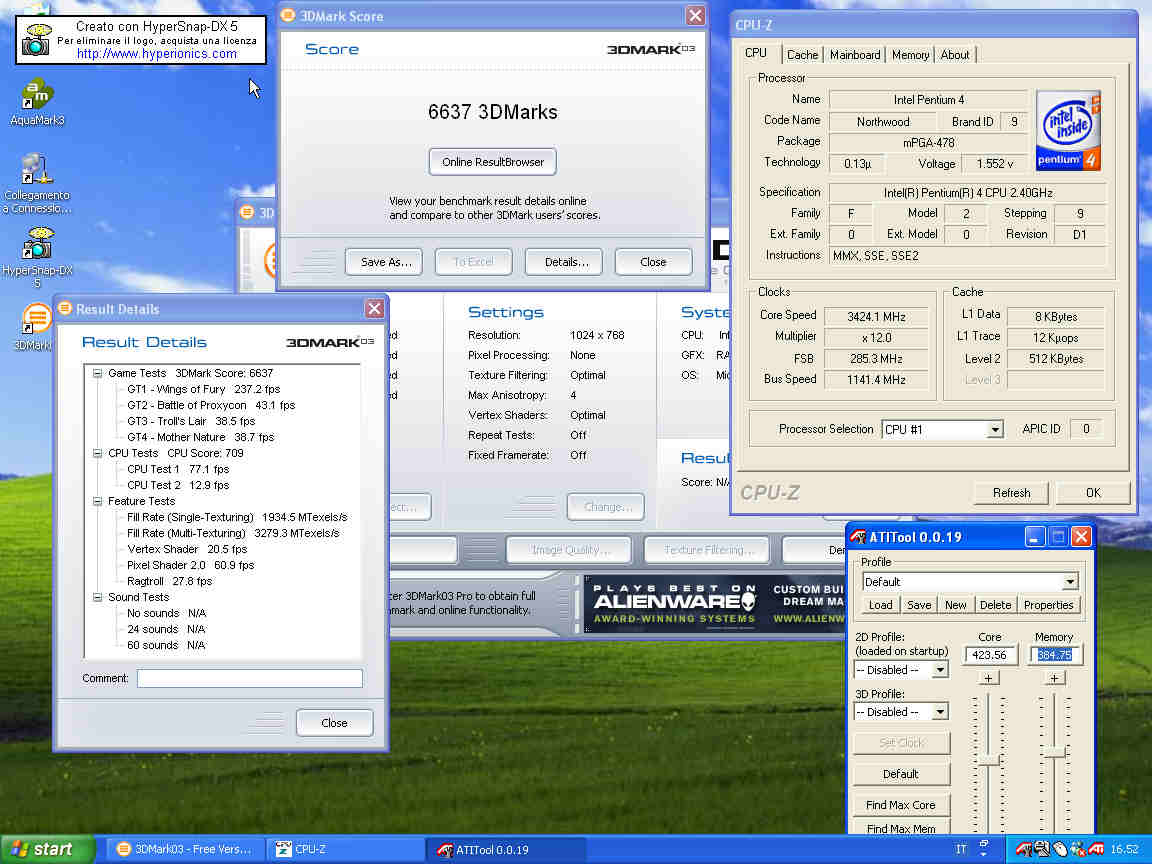The image size is (1152, 864).
Task: Switch to ATITool taskbar button
Action: click(507, 849)
